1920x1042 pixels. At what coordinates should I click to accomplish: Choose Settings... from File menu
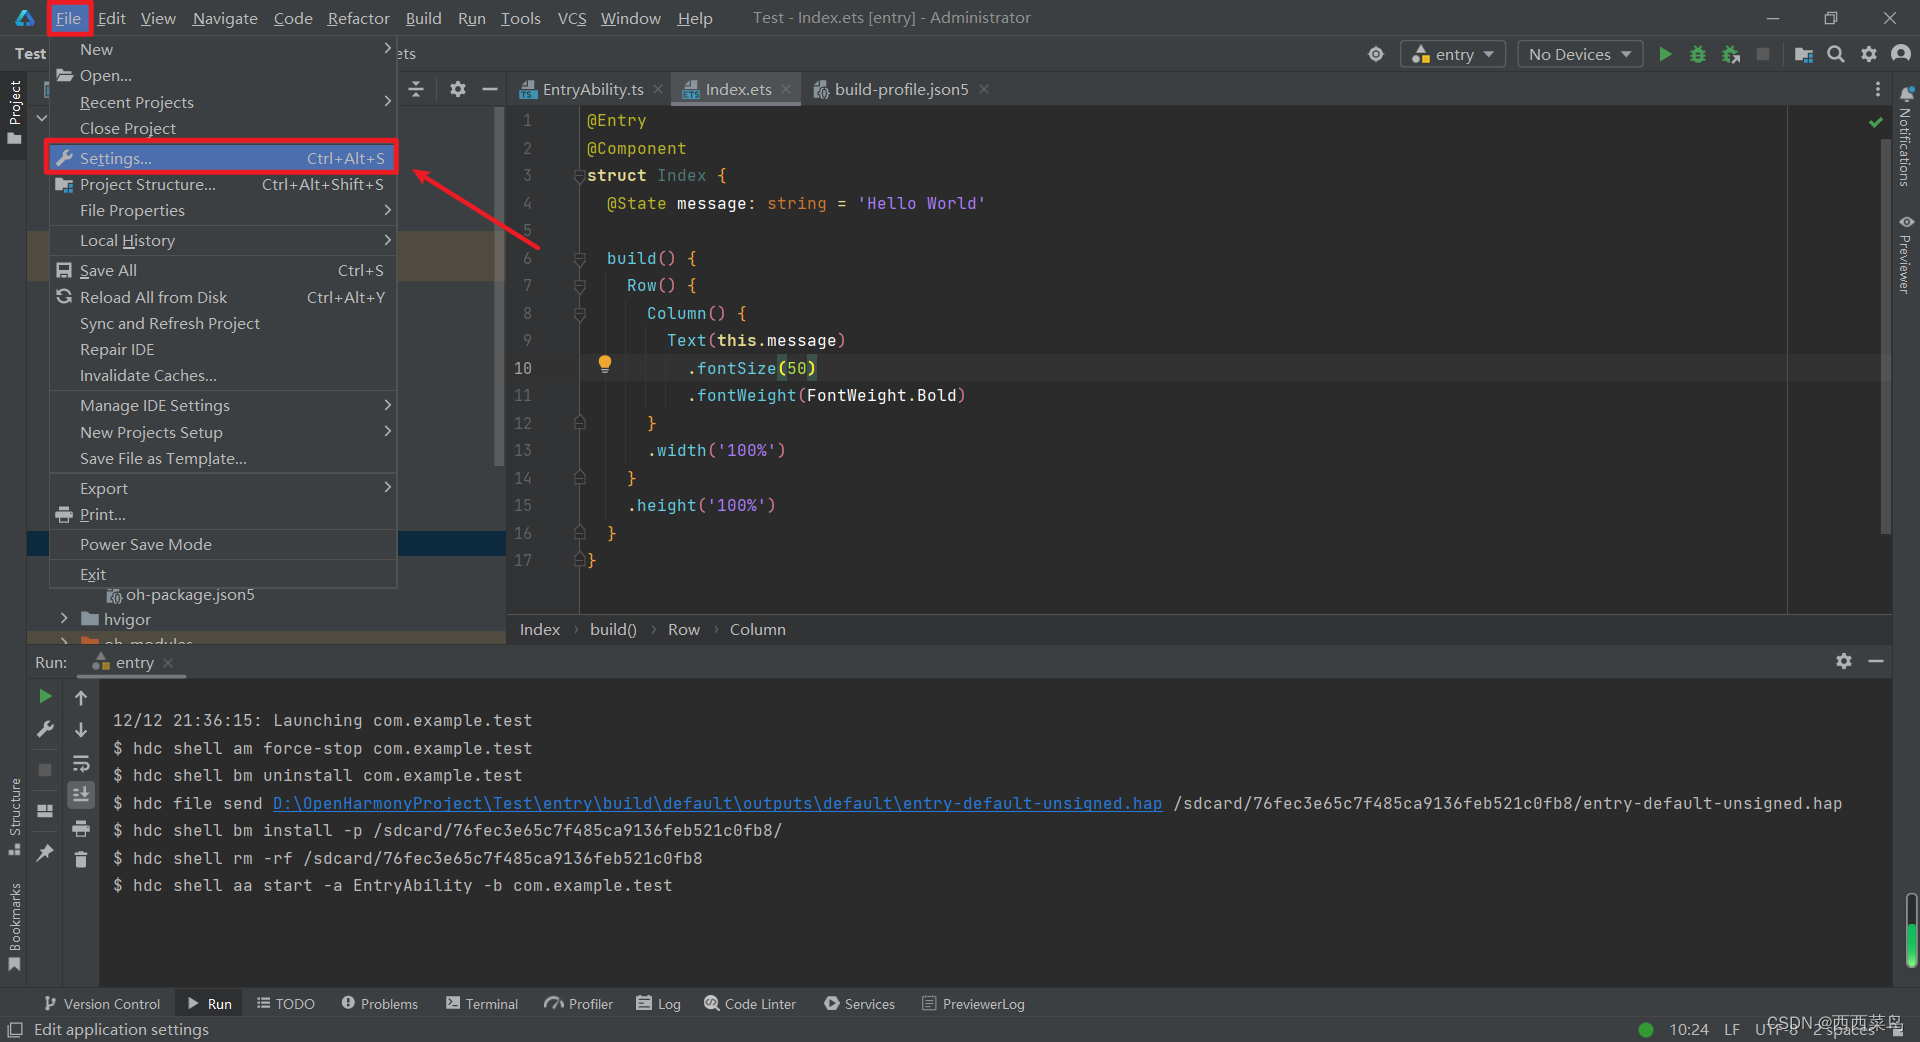[x=223, y=158]
